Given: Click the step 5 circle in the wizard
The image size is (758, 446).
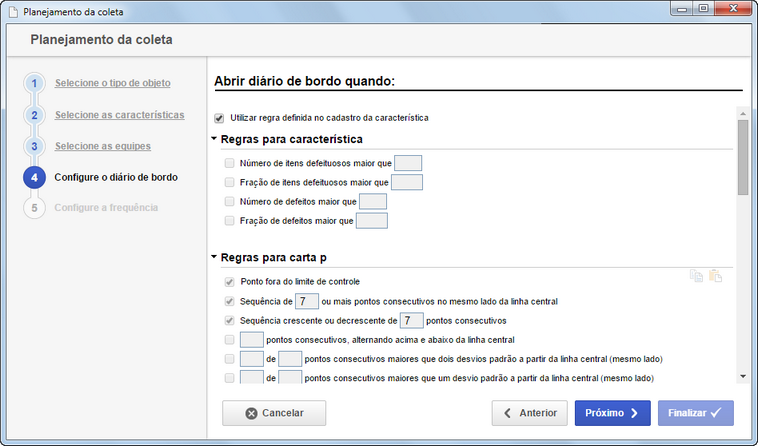Looking at the screenshot, I should (34, 208).
